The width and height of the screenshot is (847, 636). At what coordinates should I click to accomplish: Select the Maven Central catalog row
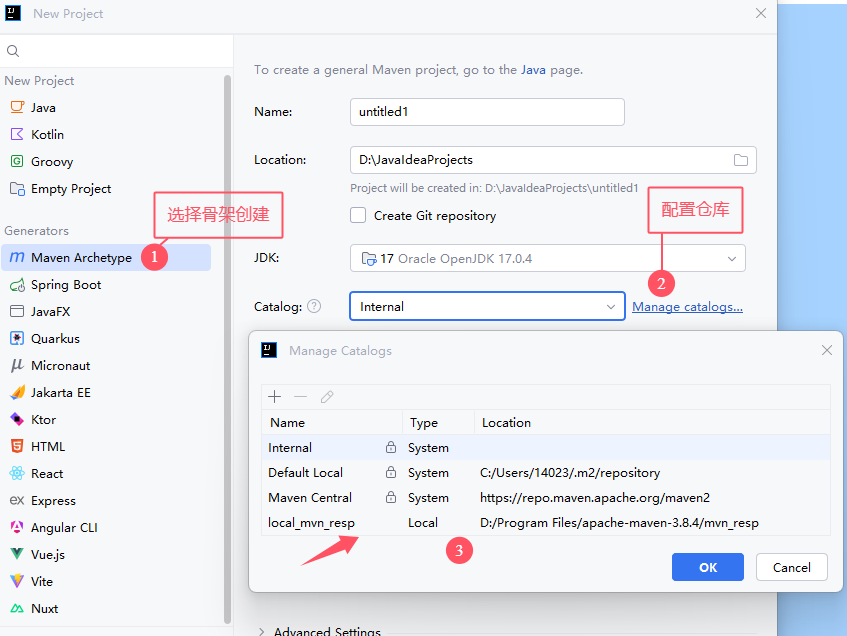(x=546, y=498)
